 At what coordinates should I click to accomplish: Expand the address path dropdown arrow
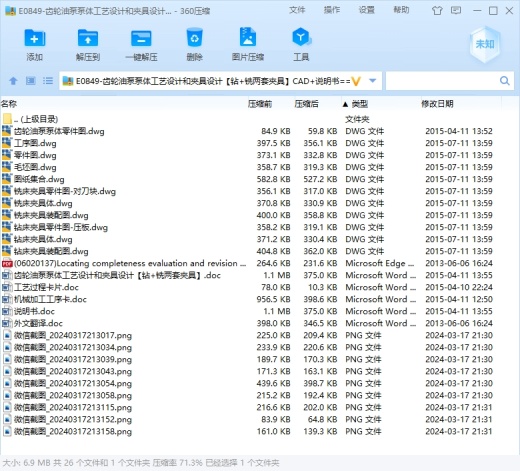pos(373,81)
